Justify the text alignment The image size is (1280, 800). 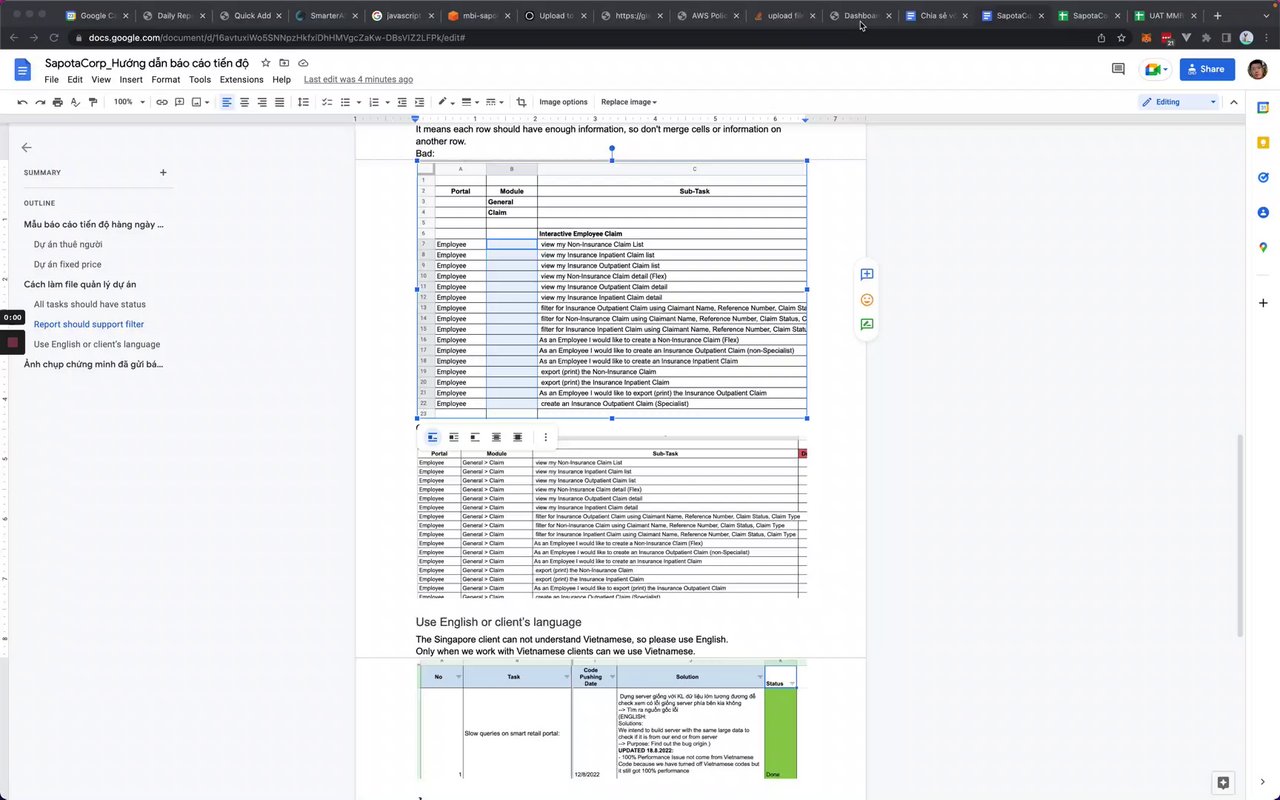(x=279, y=102)
